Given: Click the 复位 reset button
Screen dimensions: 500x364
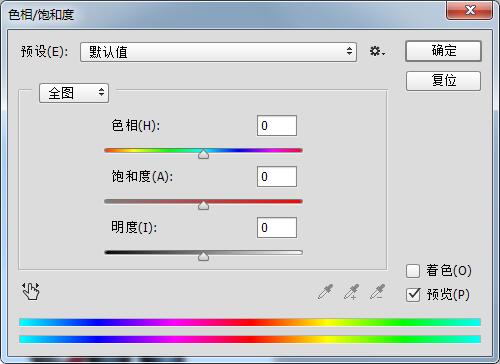Looking at the screenshot, I should tap(443, 81).
